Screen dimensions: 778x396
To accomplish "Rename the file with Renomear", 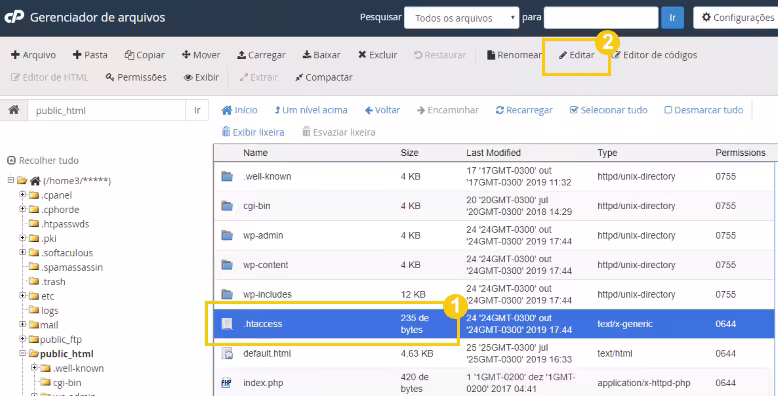I will point(514,55).
